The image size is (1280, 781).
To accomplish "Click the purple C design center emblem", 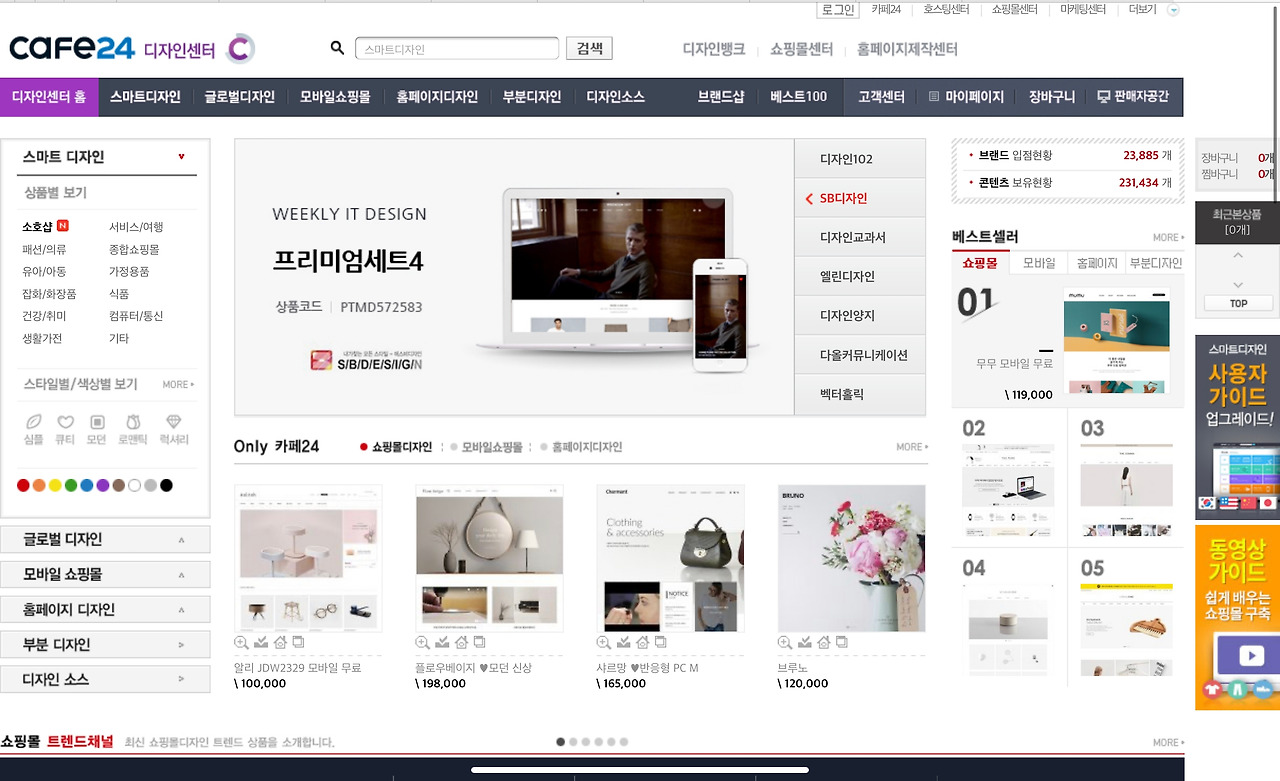I will click(x=240, y=48).
